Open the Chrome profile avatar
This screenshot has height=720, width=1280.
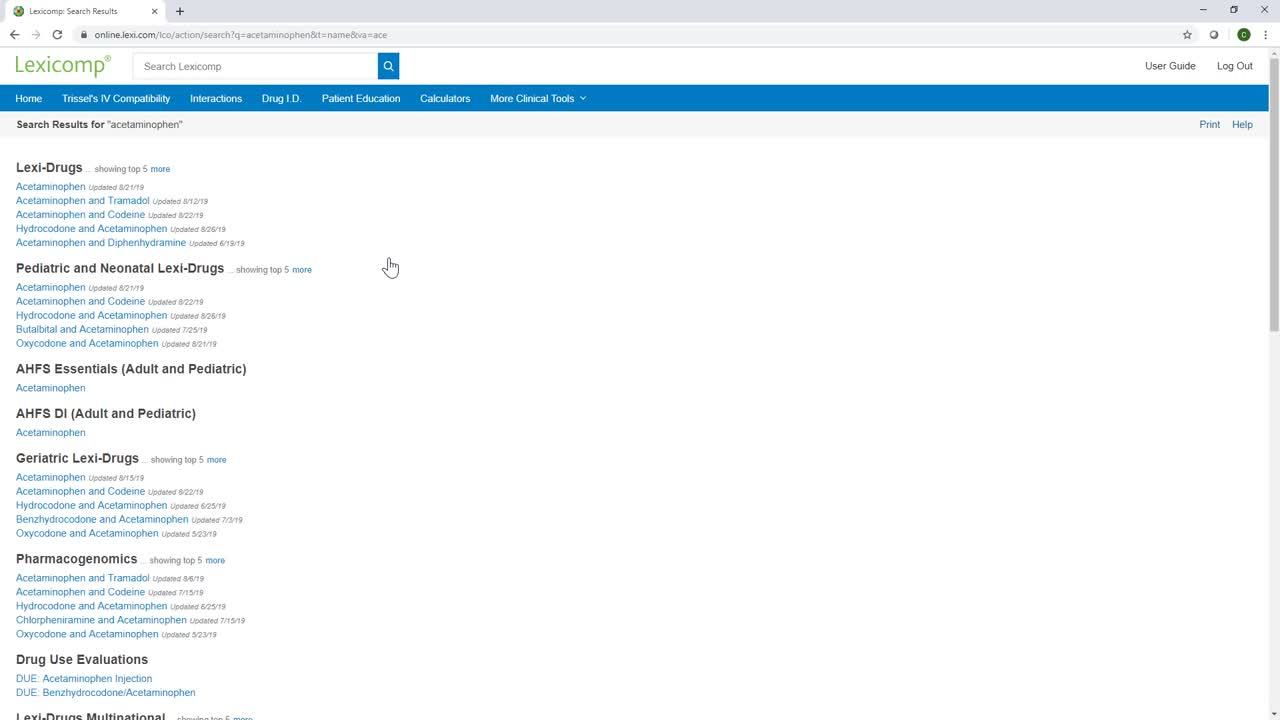[1243, 35]
